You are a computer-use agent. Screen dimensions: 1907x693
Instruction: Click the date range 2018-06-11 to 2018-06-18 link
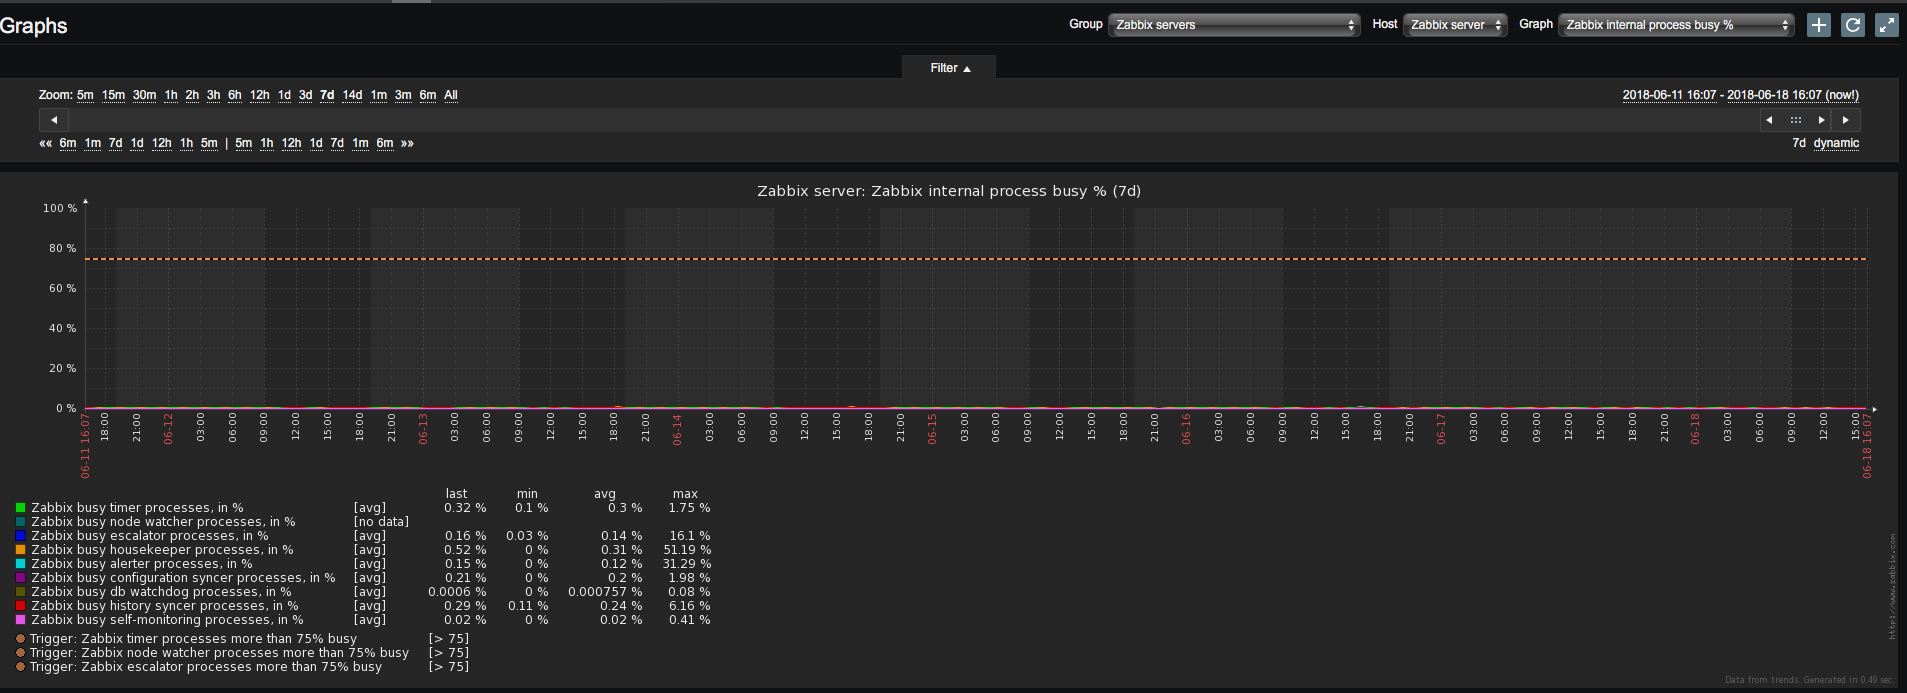[1740, 95]
